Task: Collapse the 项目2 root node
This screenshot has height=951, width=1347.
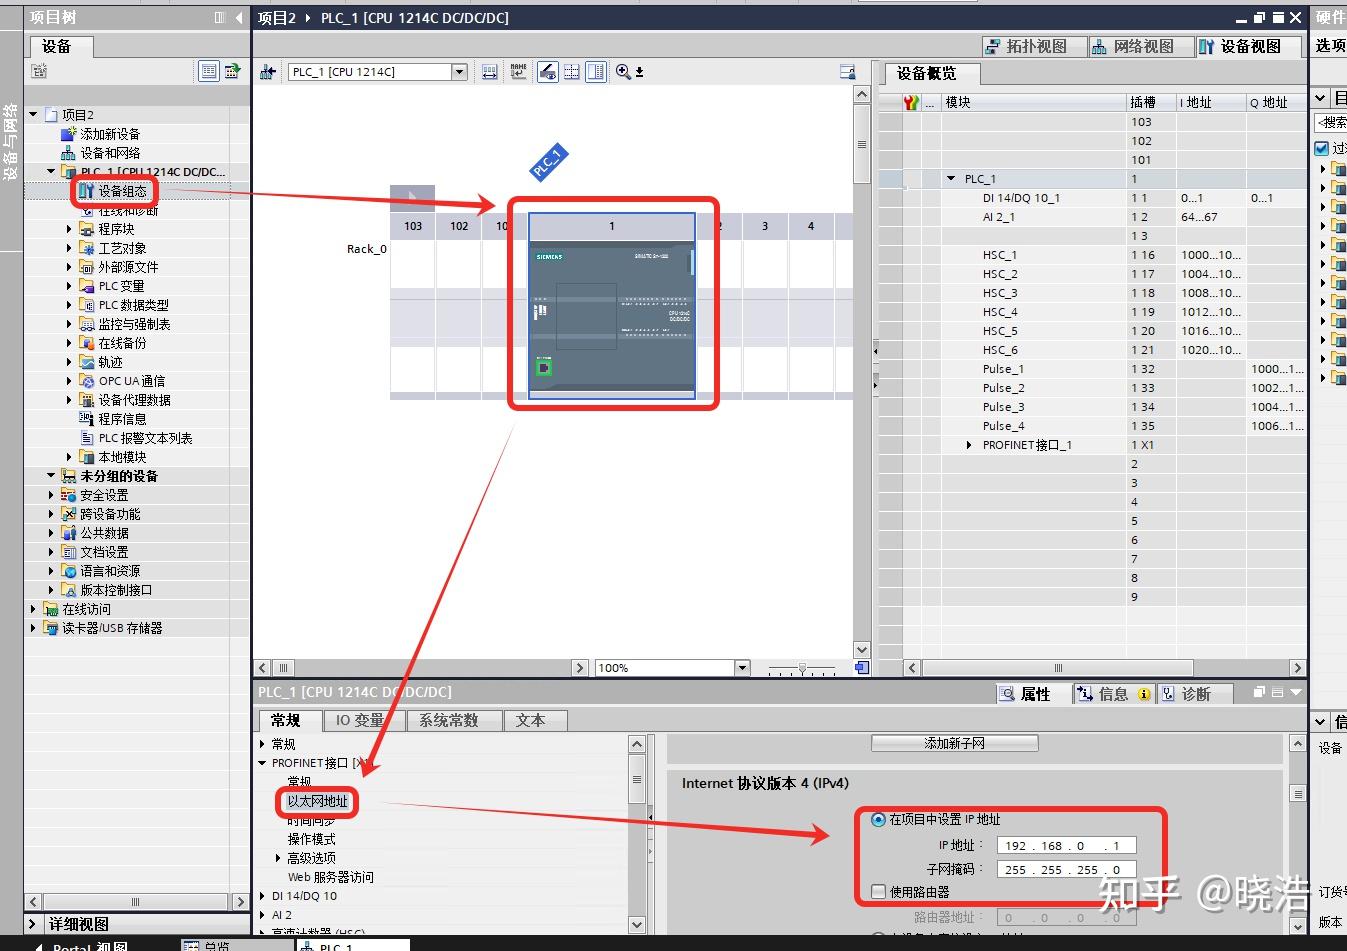Action: coord(34,115)
